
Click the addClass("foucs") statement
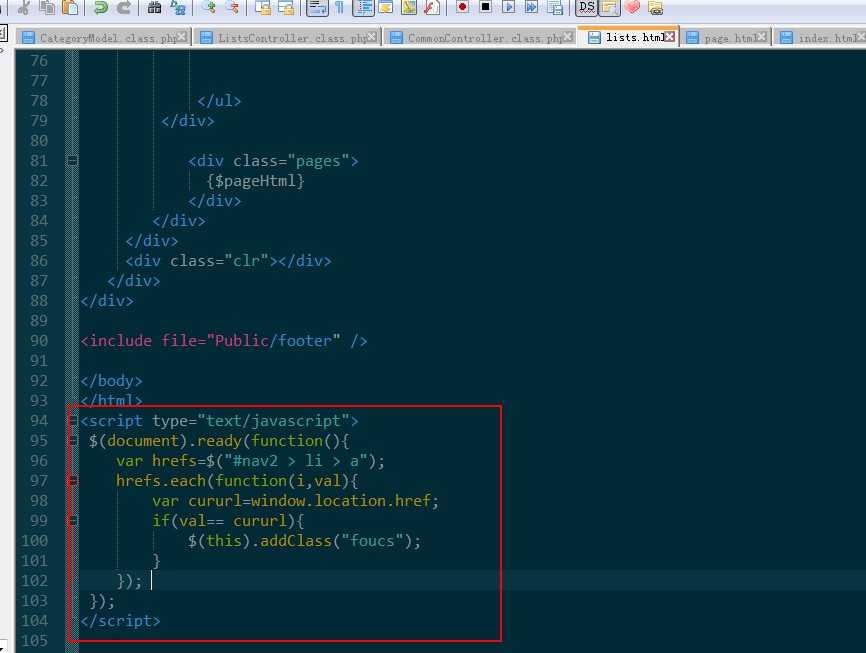pyautogui.click(x=304, y=541)
